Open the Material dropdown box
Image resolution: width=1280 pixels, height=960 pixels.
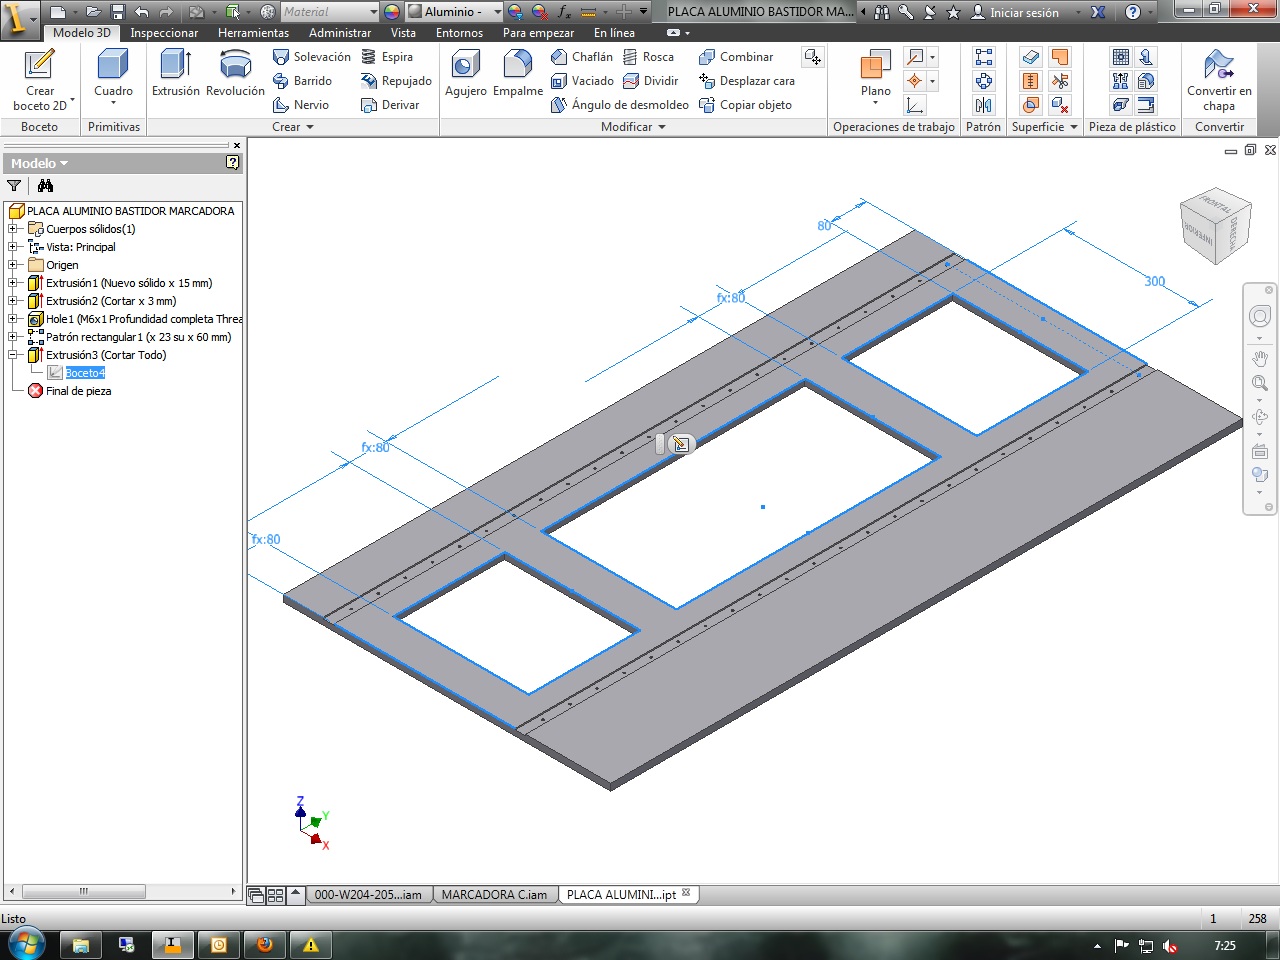click(329, 12)
